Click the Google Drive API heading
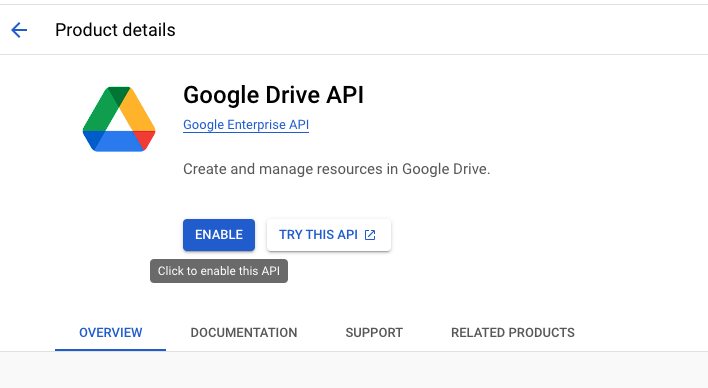Image resolution: width=708 pixels, height=388 pixels. pyautogui.click(x=273, y=95)
